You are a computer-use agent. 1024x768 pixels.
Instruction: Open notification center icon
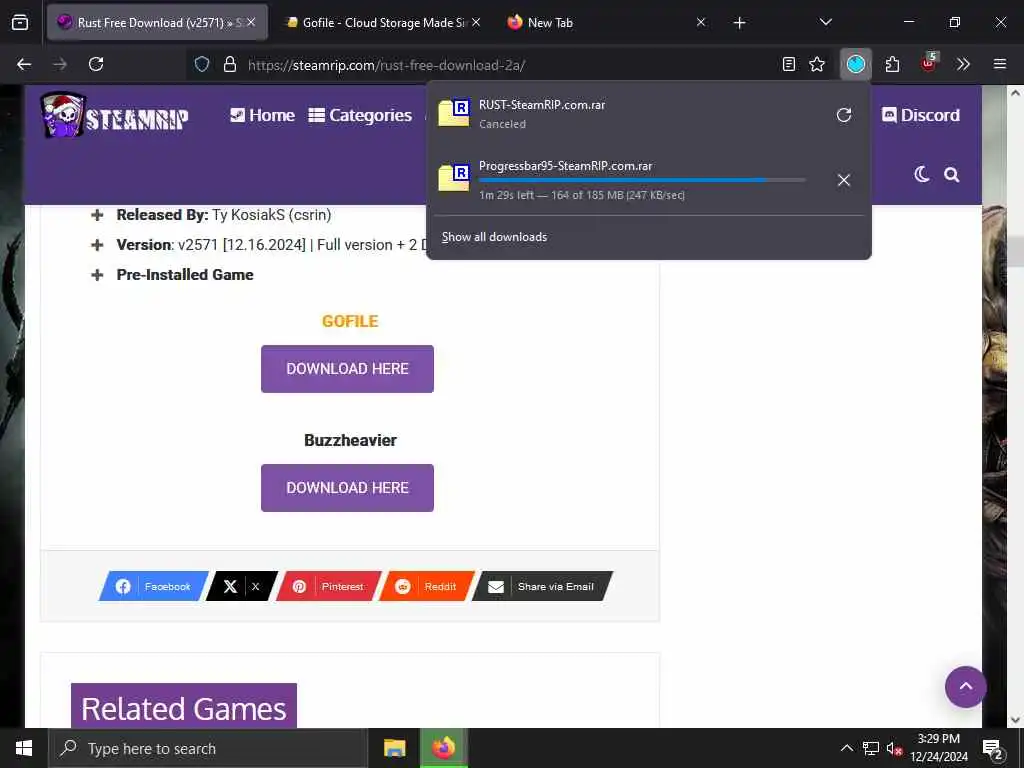992,750
